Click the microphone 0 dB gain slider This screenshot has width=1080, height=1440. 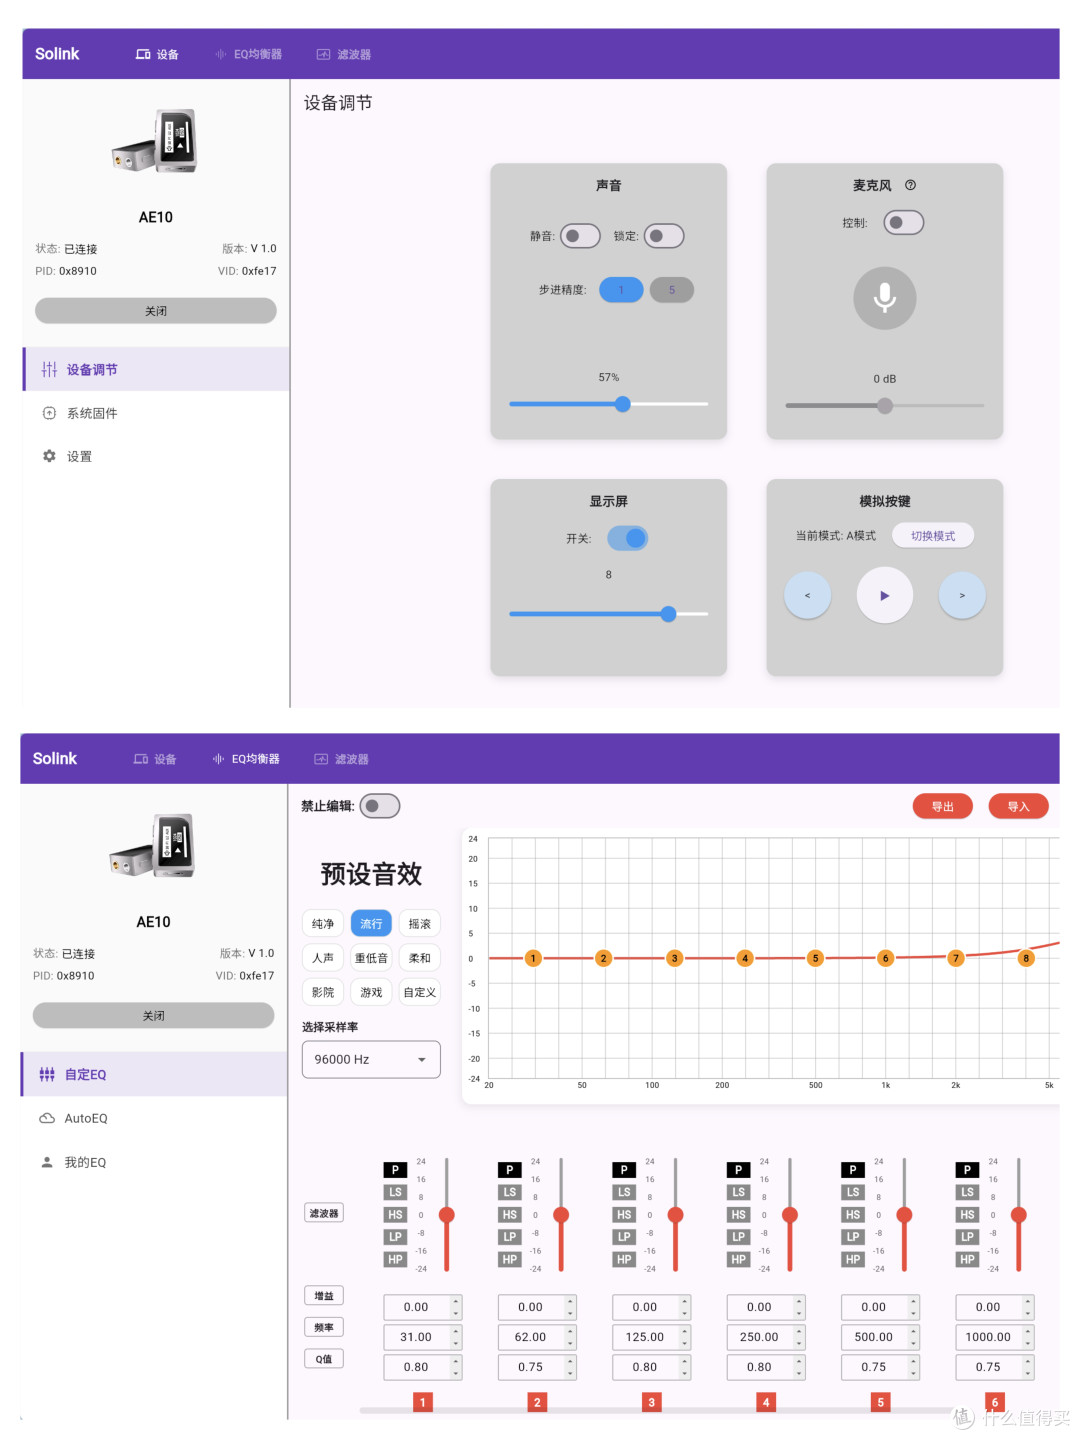pyautogui.click(x=885, y=405)
